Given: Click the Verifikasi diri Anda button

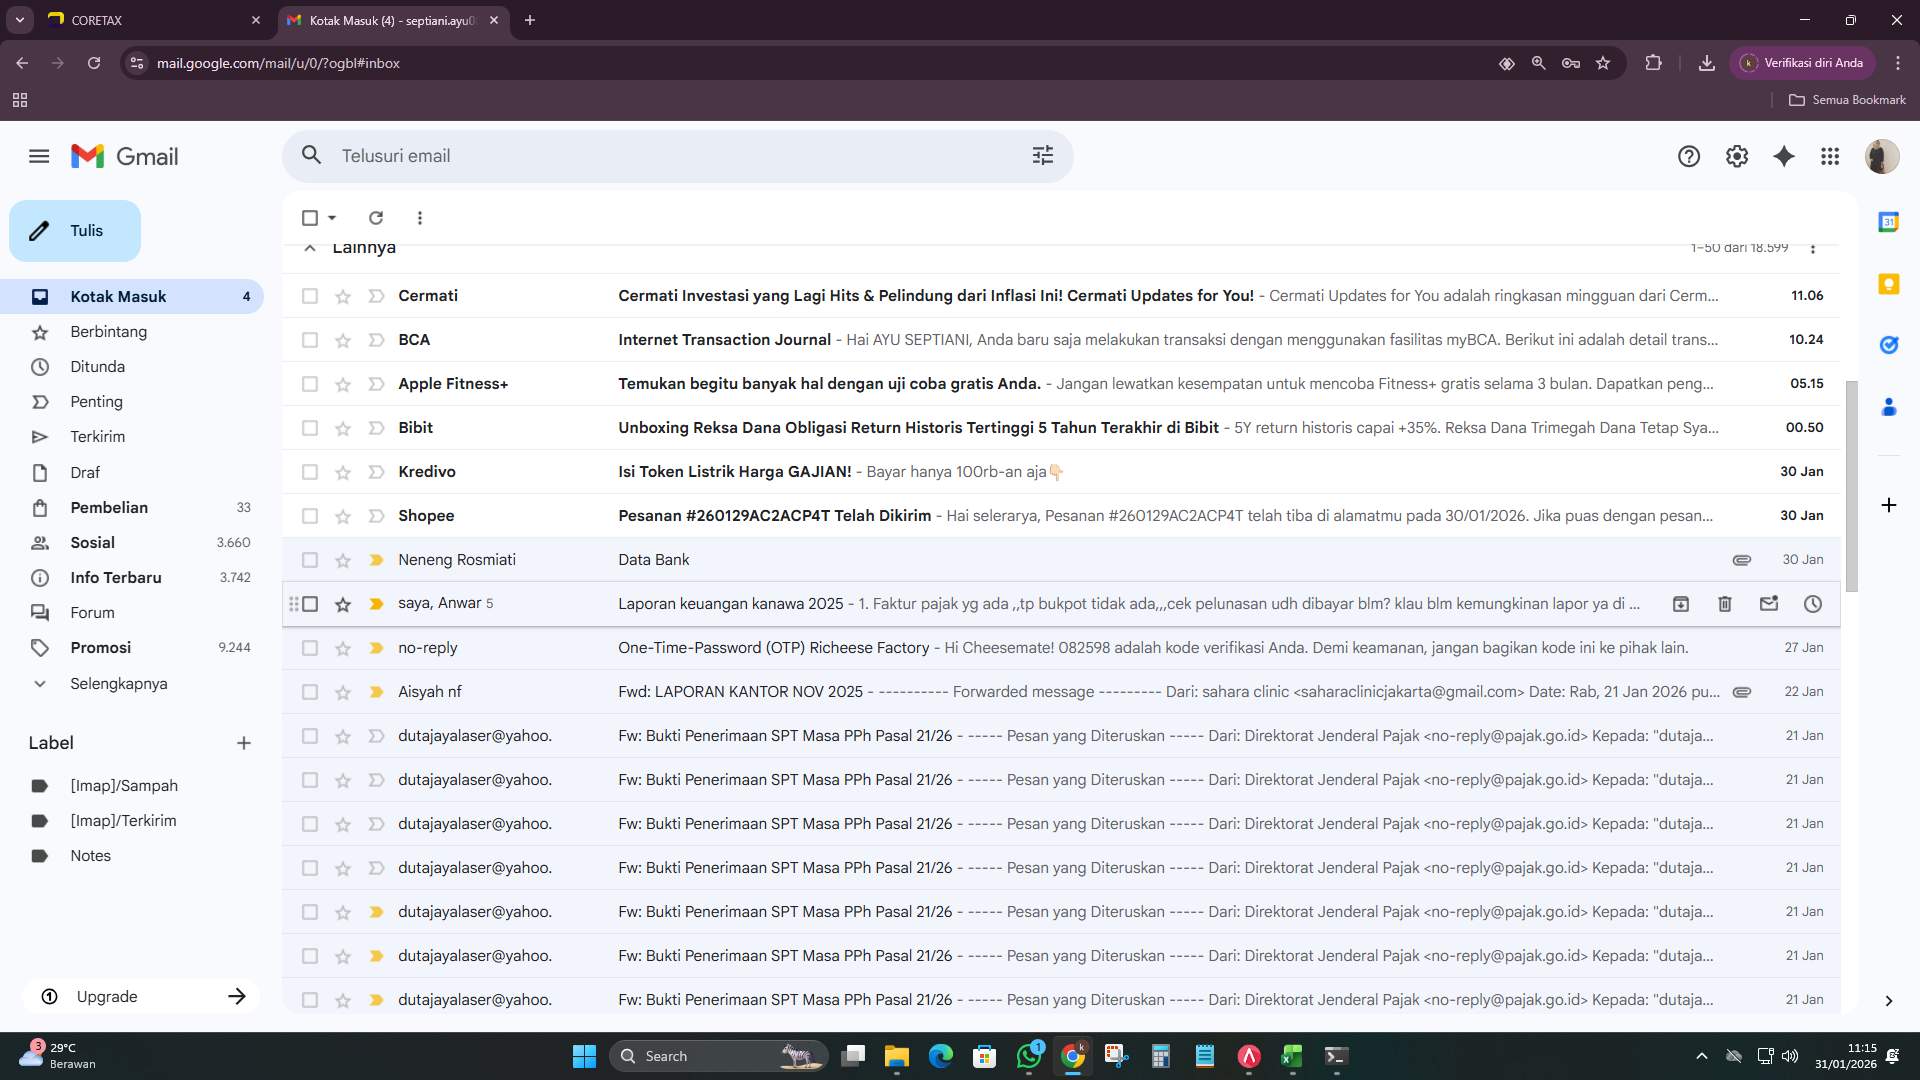Looking at the screenshot, I should (1804, 62).
